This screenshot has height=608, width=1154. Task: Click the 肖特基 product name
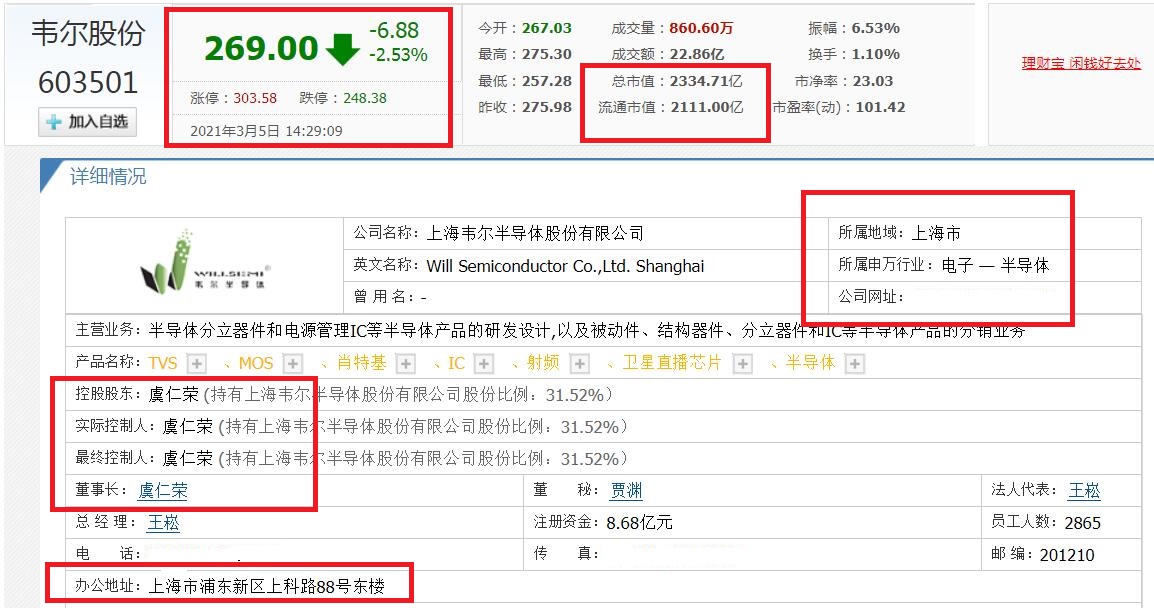click(361, 362)
